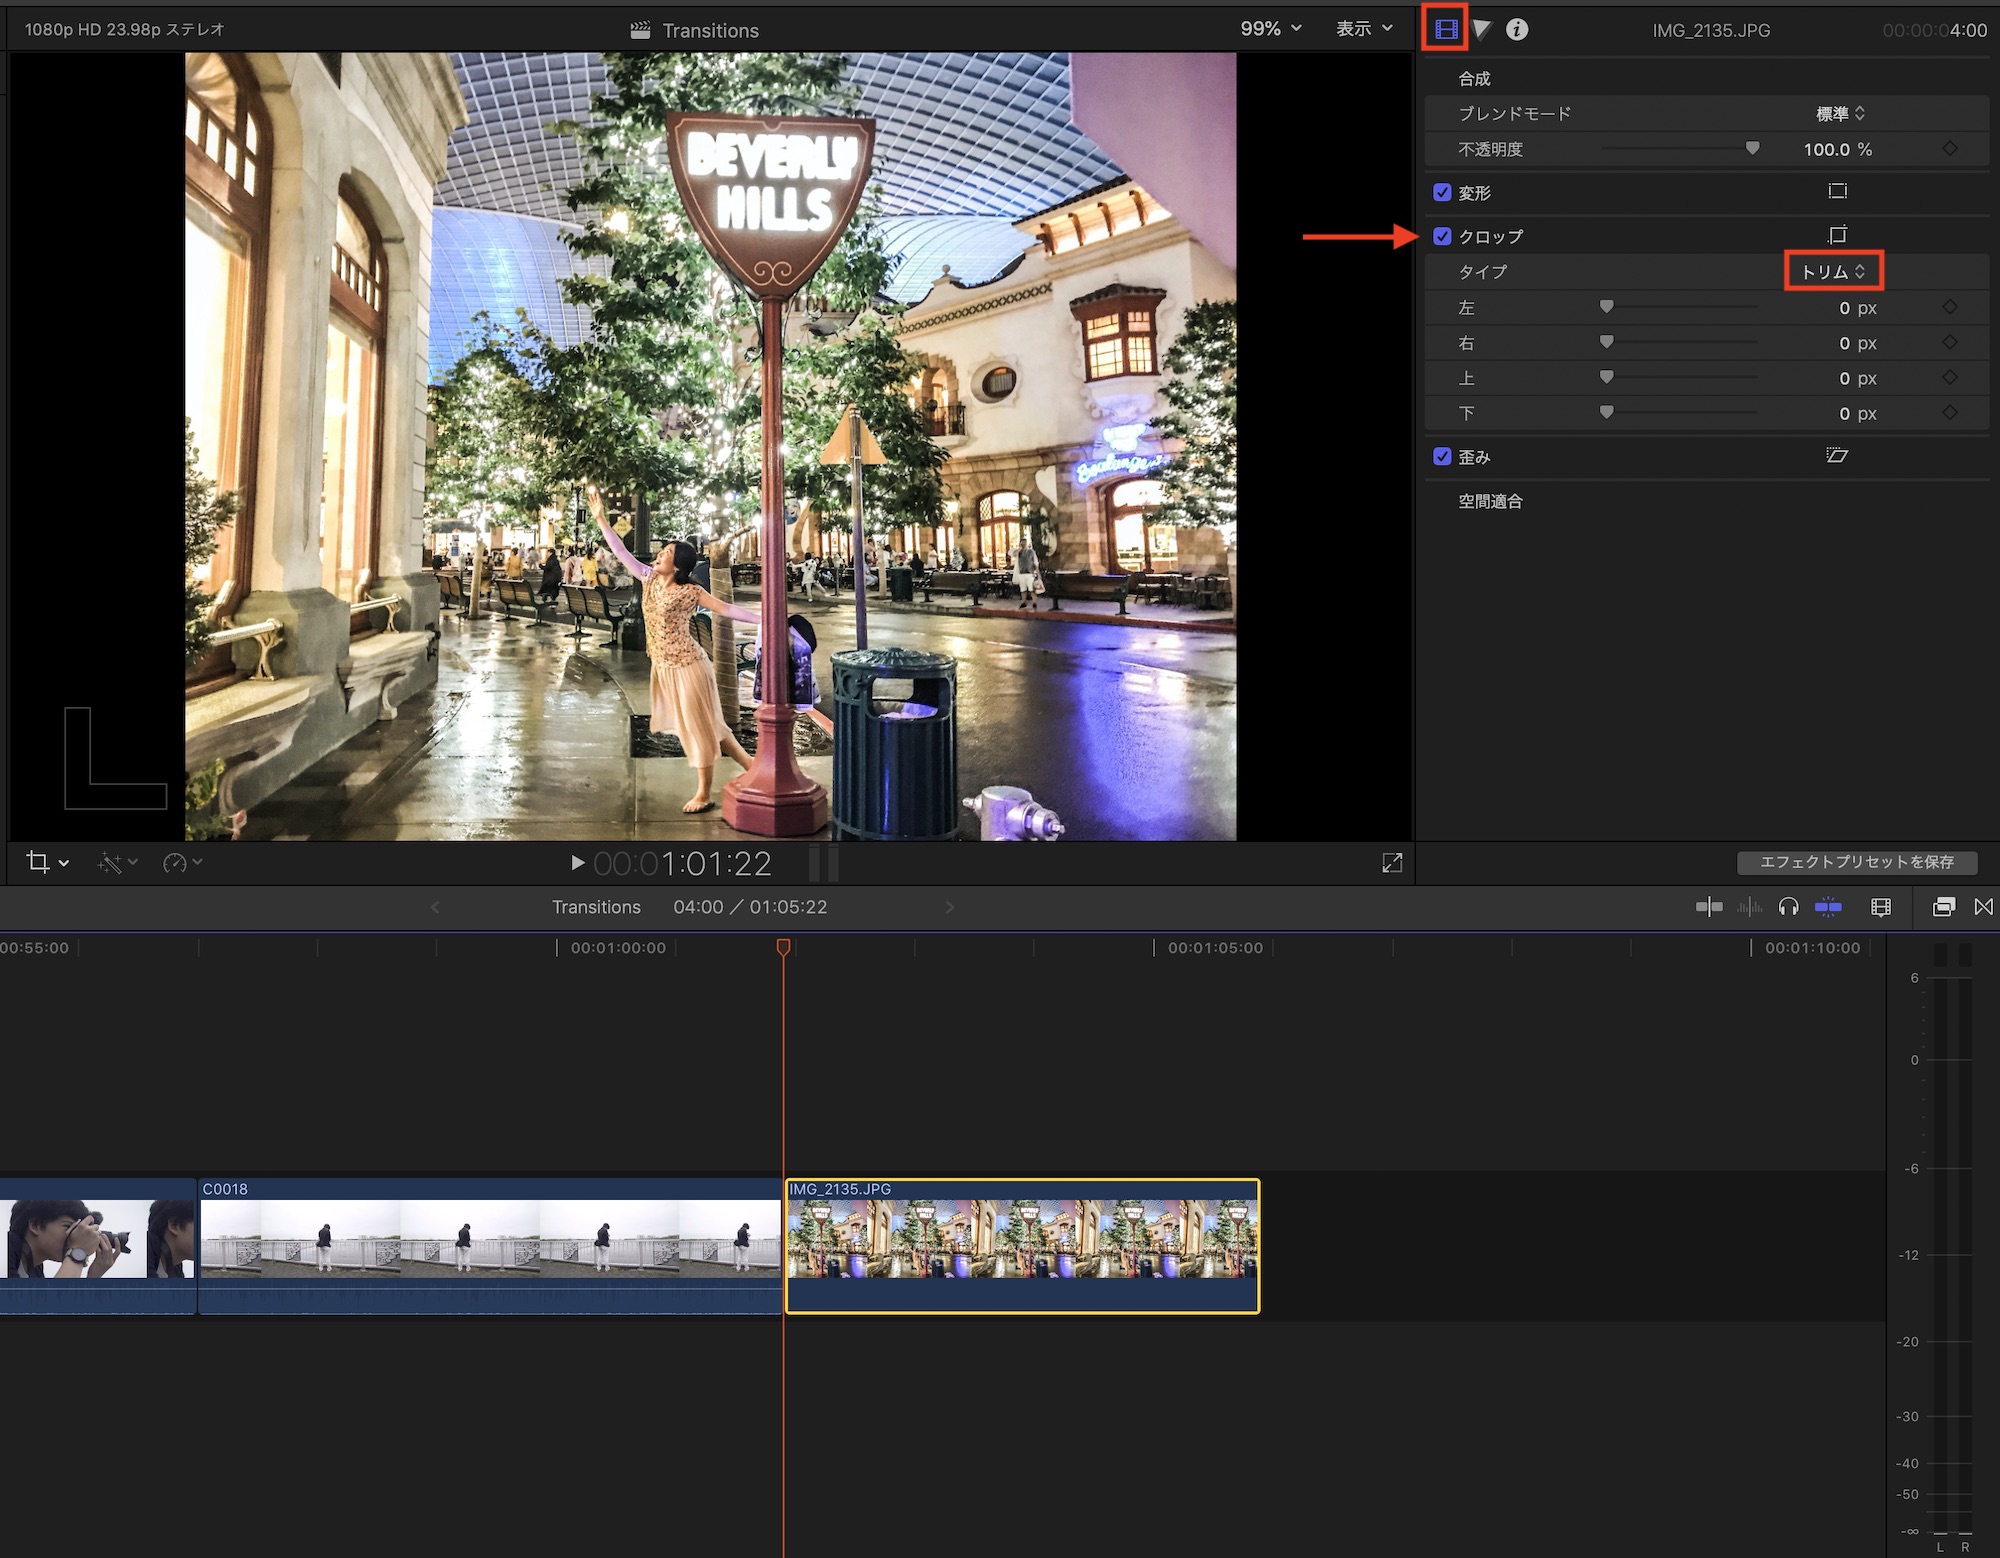
Task: Uncheck the 変形 checkbox
Action: coord(1442,192)
